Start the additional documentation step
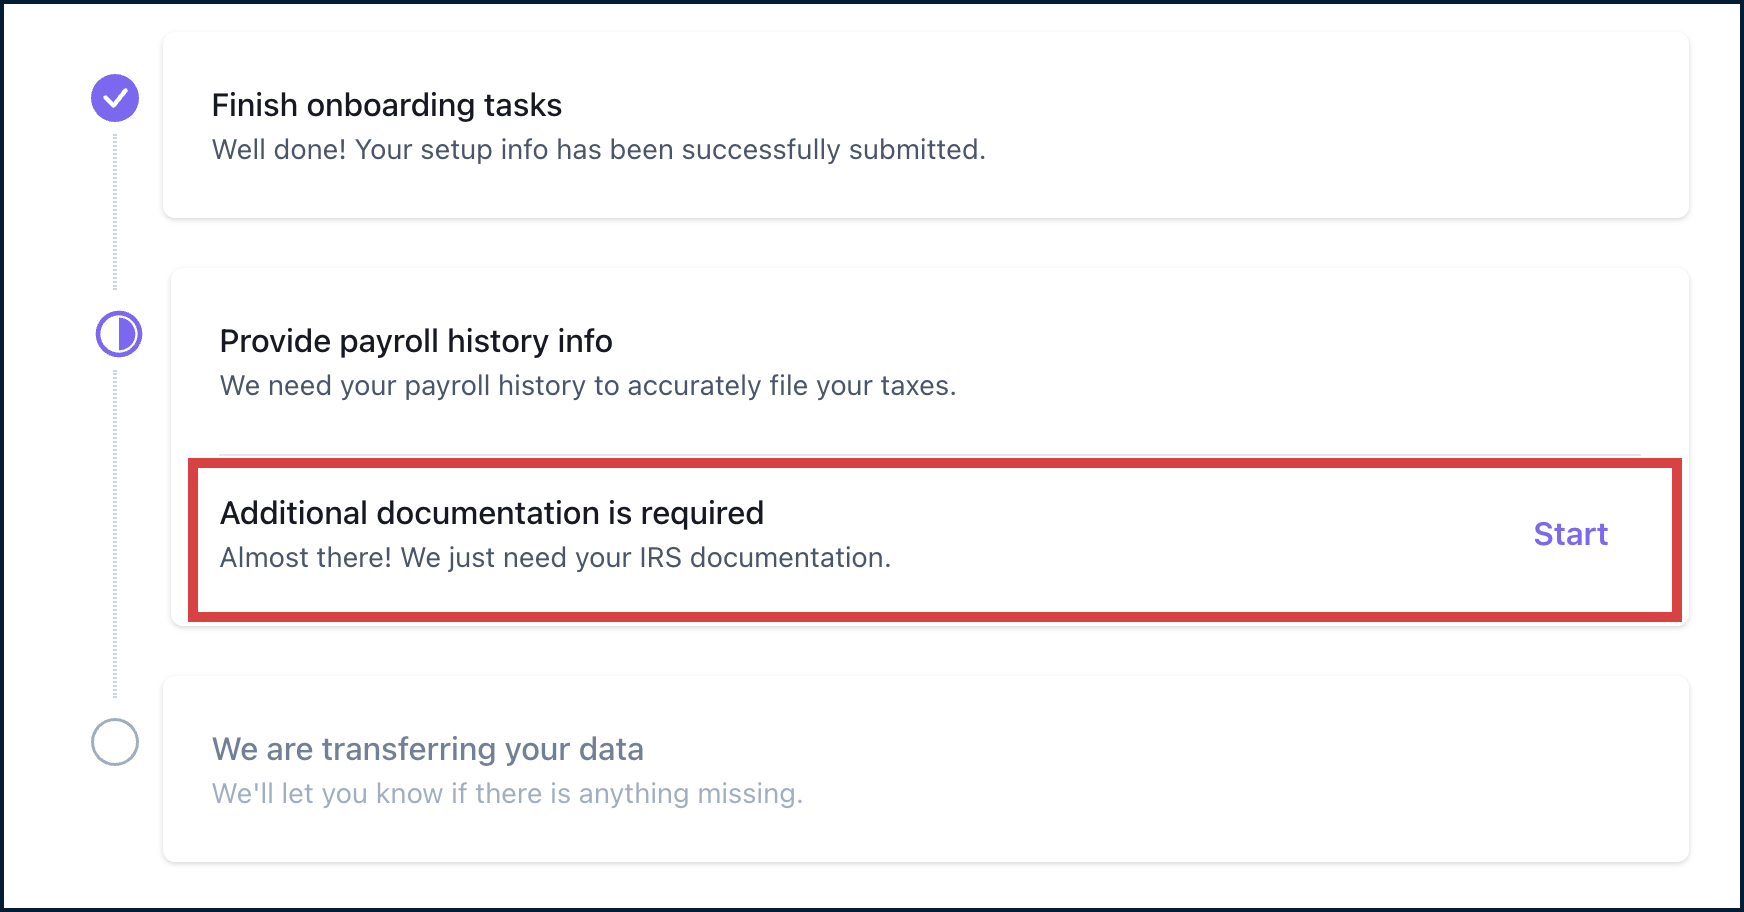 pyautogui.click(x=1570, y=534)
